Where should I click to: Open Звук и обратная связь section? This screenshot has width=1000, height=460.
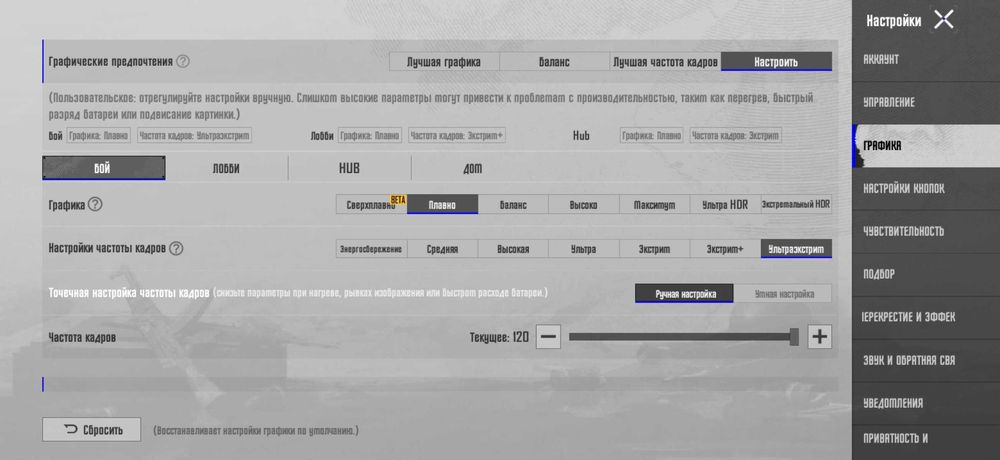926,360
